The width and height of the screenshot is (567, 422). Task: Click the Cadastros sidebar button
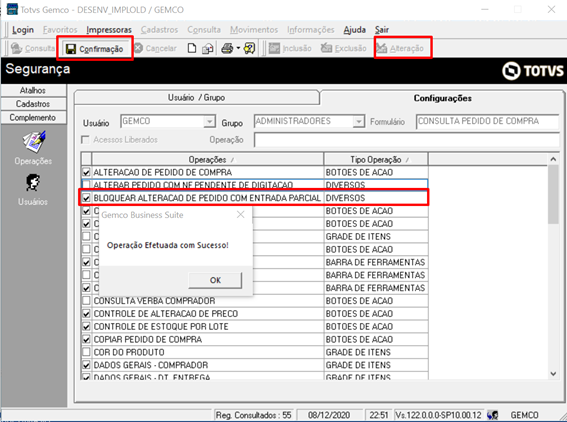point(33,104)
